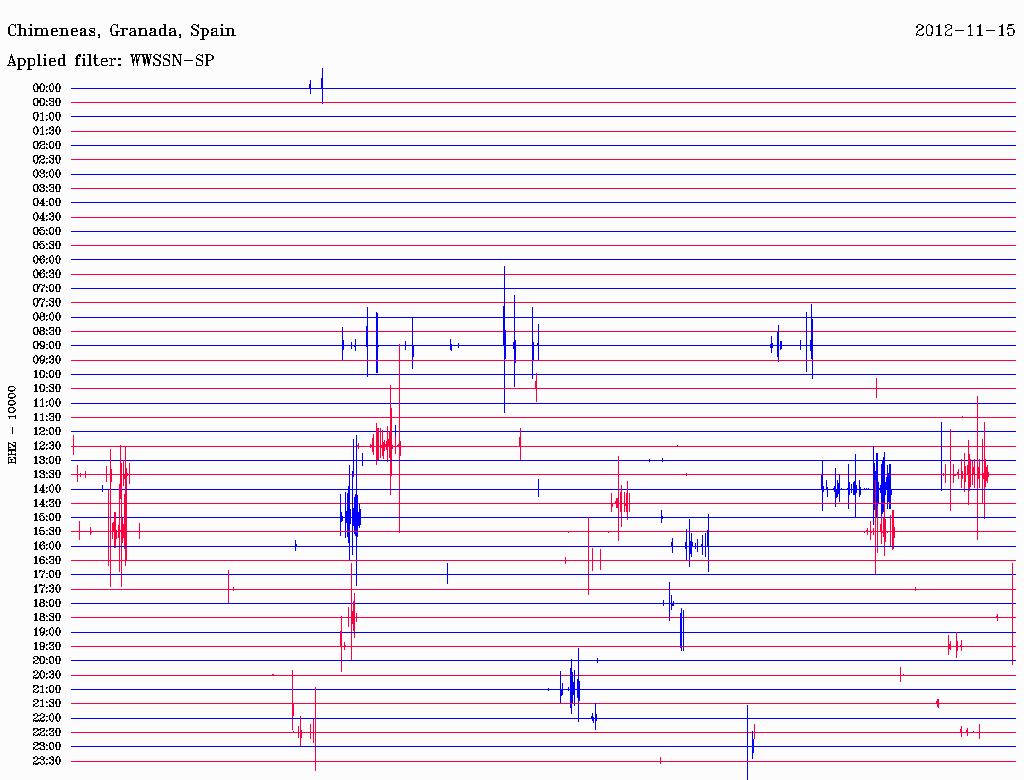Click the '12:30' time label
Screen dimensions: 1024x780
(47, 446)
